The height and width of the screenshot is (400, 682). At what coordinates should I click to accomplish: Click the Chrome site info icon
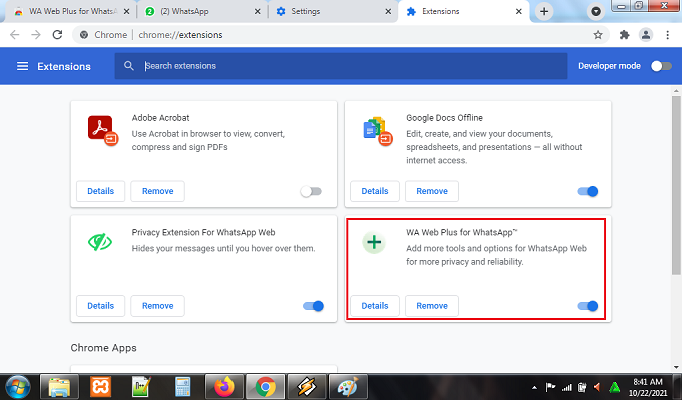click(84, 35)
